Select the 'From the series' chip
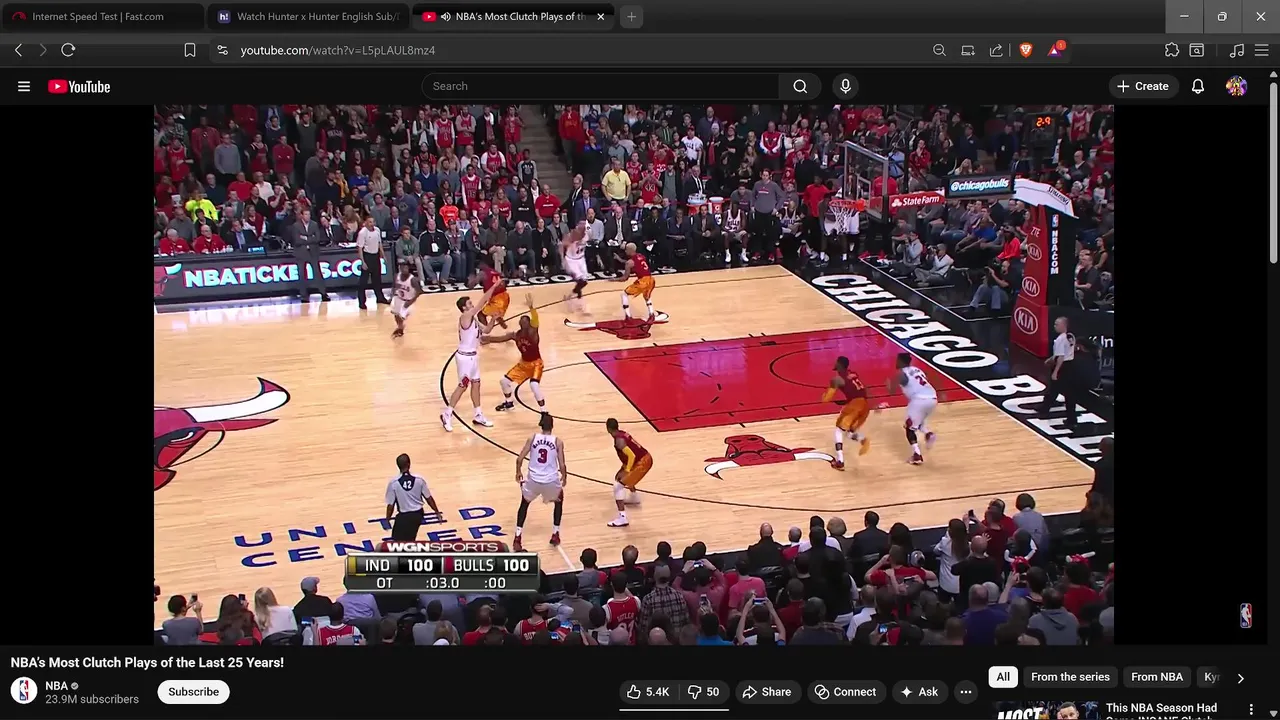Image resolution: width=1280 pixels, height=720 pixels. point(1070,677)
